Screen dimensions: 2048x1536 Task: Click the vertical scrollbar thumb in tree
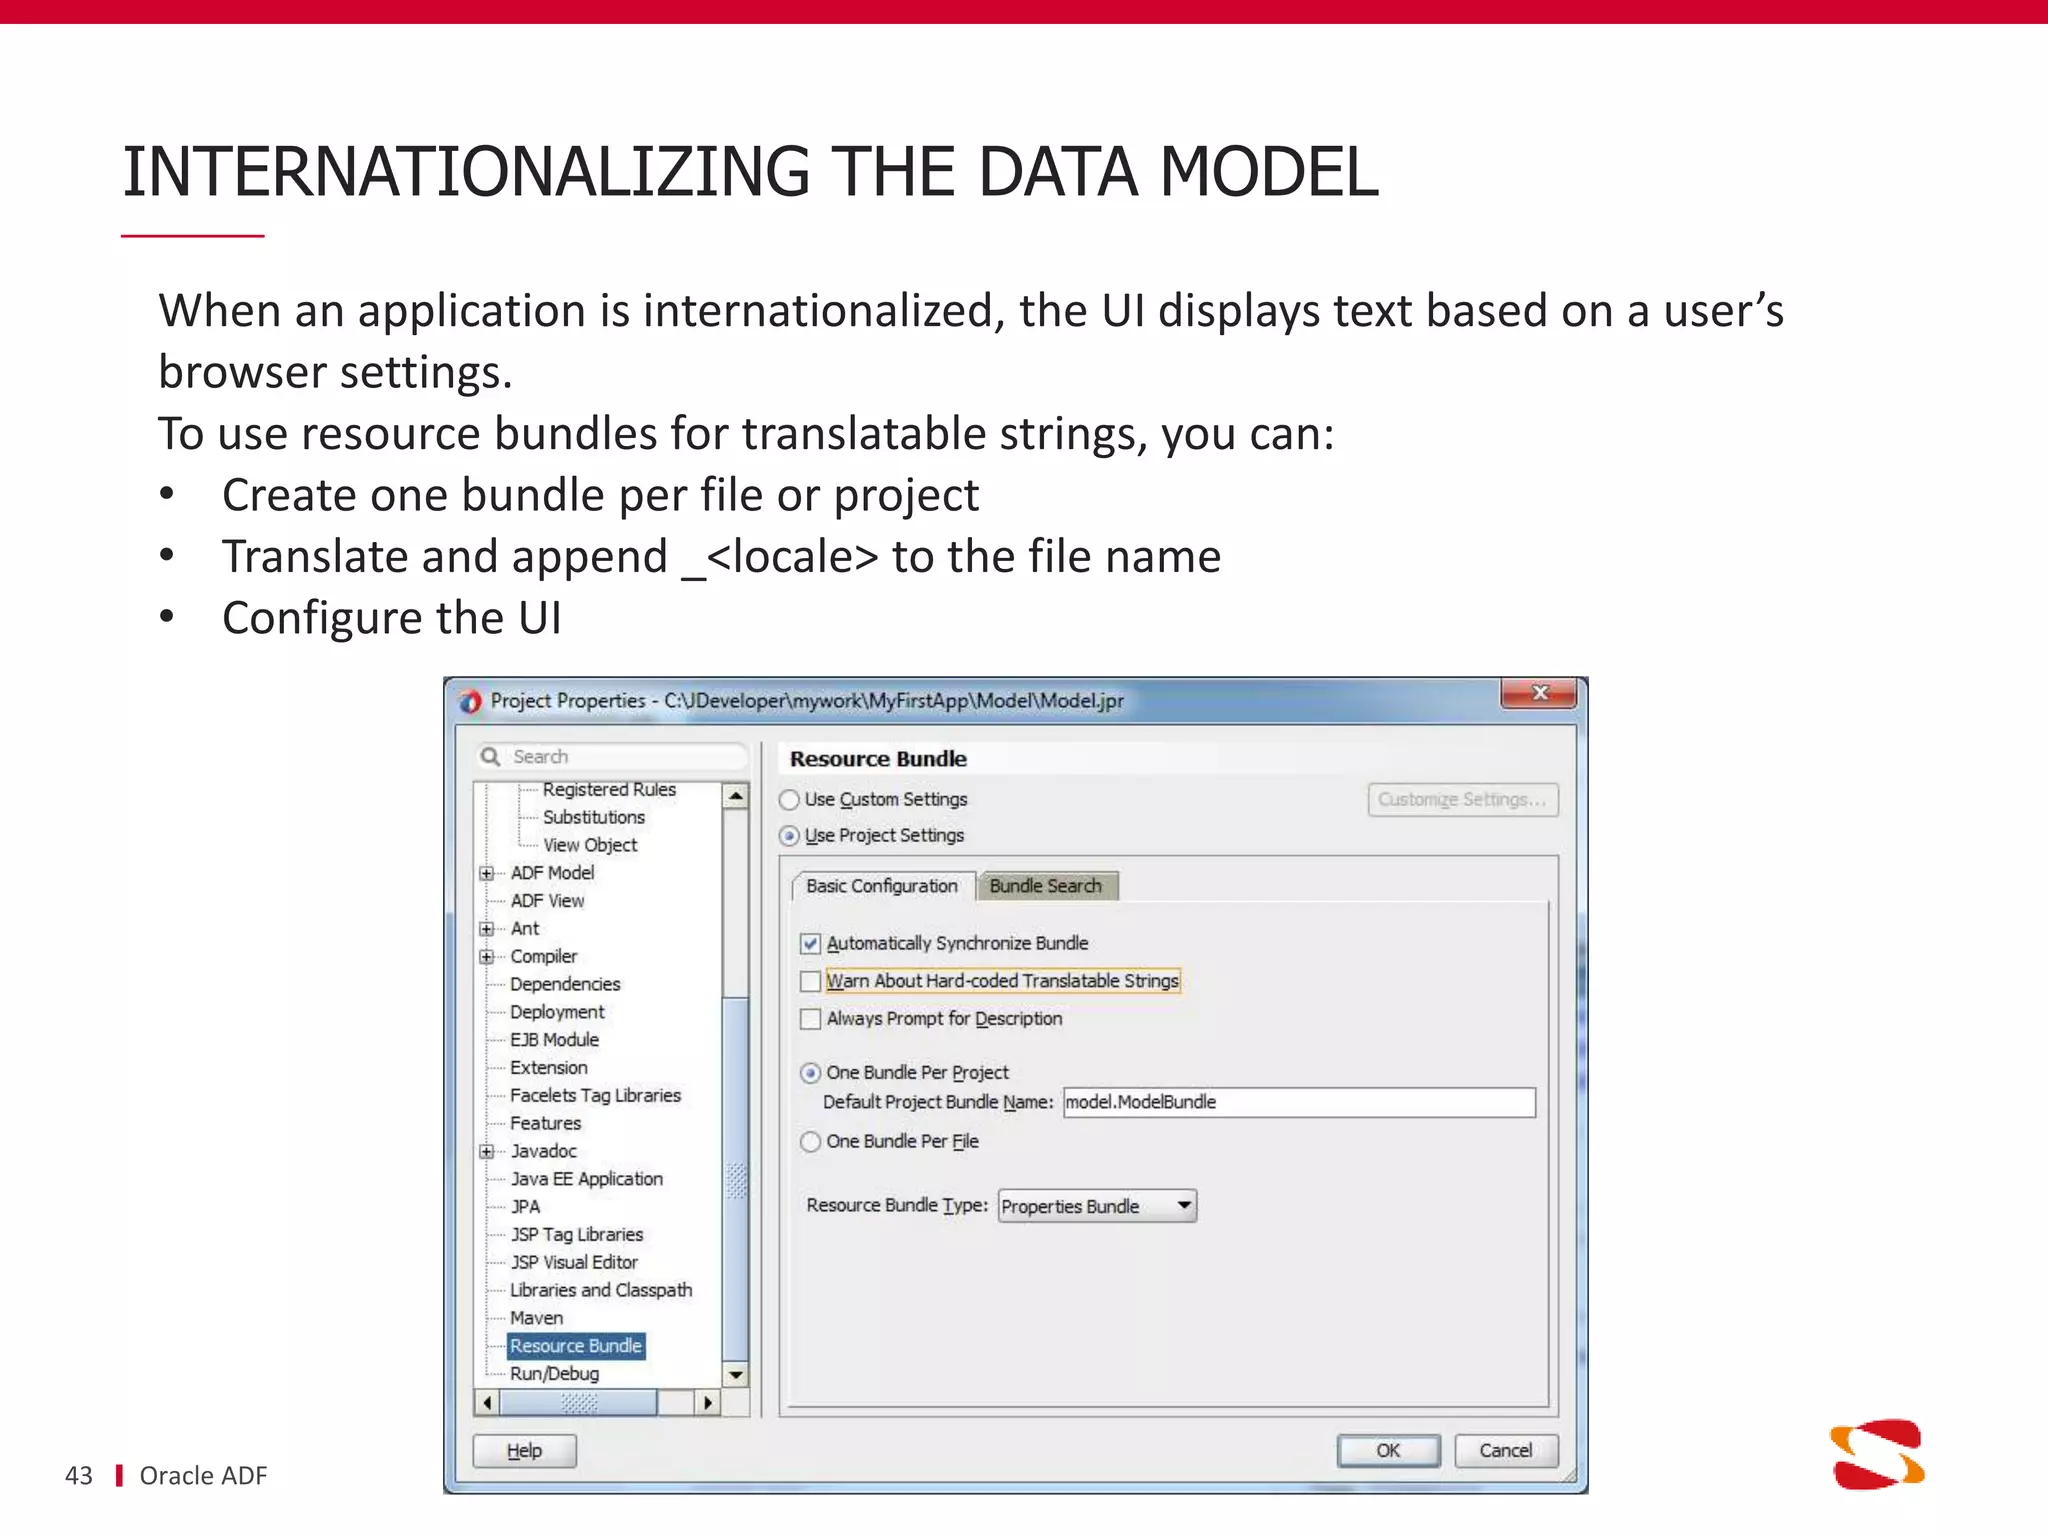coord(736,1180)
